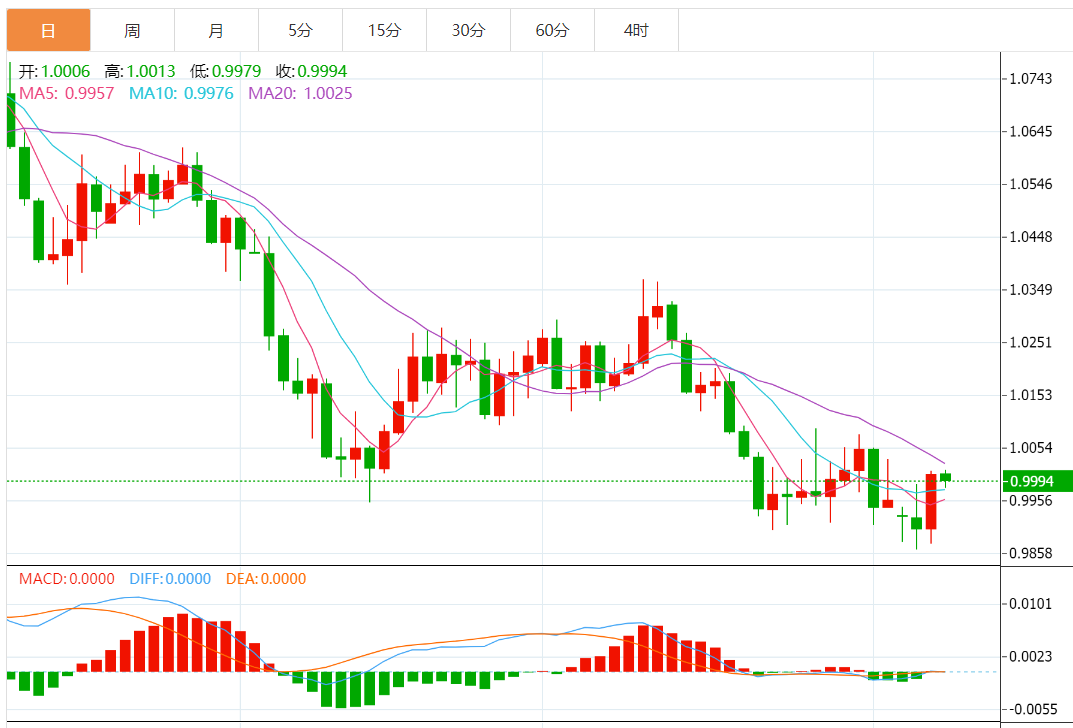Click the 1.0448 price axis label
This screenshot has width=1073, height=728.
pos(1031,237)
